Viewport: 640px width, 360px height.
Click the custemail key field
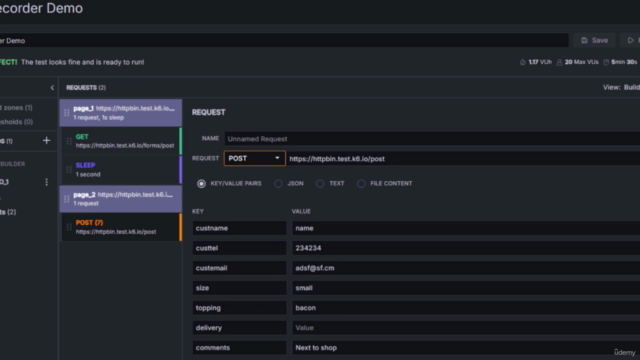pyautogui.click(x=239, y=268)
